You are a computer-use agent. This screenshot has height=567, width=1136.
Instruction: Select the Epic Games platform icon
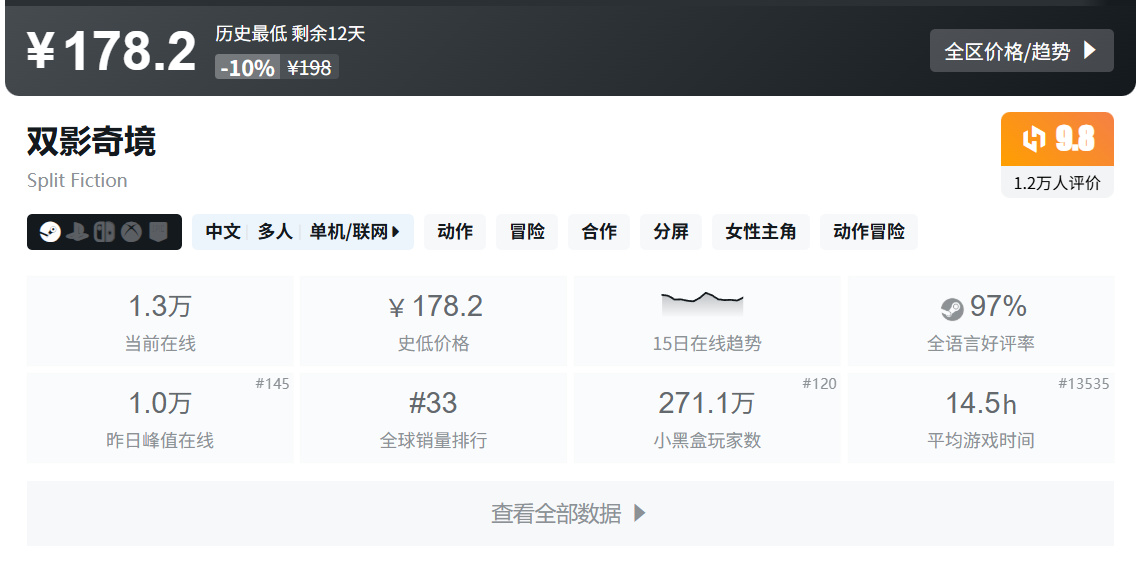tap(158, 232)
